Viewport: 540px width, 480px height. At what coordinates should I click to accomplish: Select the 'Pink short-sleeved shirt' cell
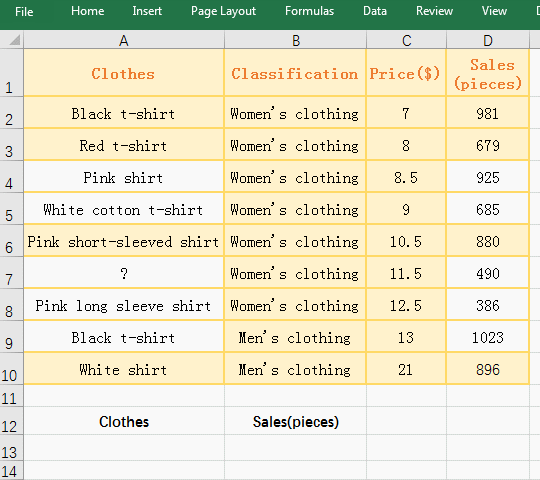tap(124, 241)
